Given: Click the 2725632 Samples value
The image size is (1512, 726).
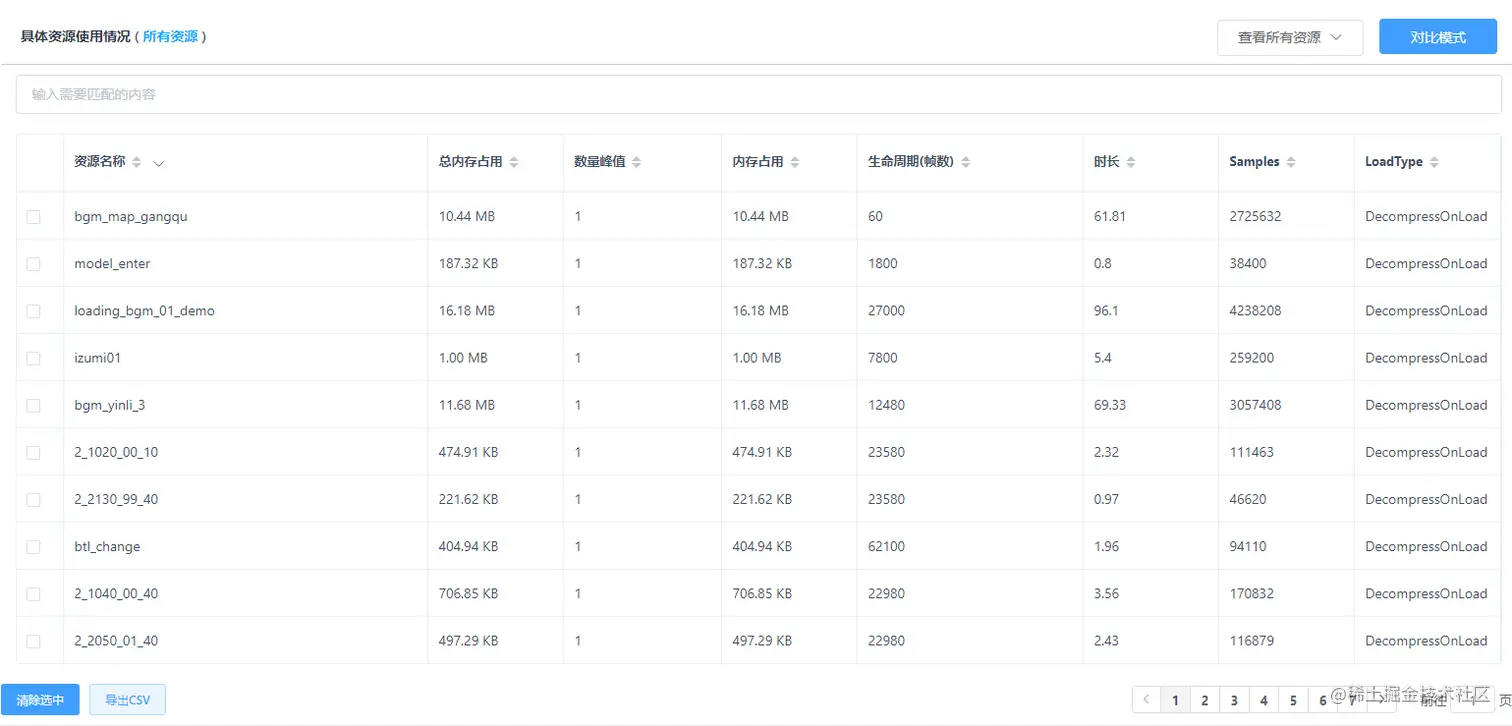Looking at the screenshot, I should [x=1256, y=216].
